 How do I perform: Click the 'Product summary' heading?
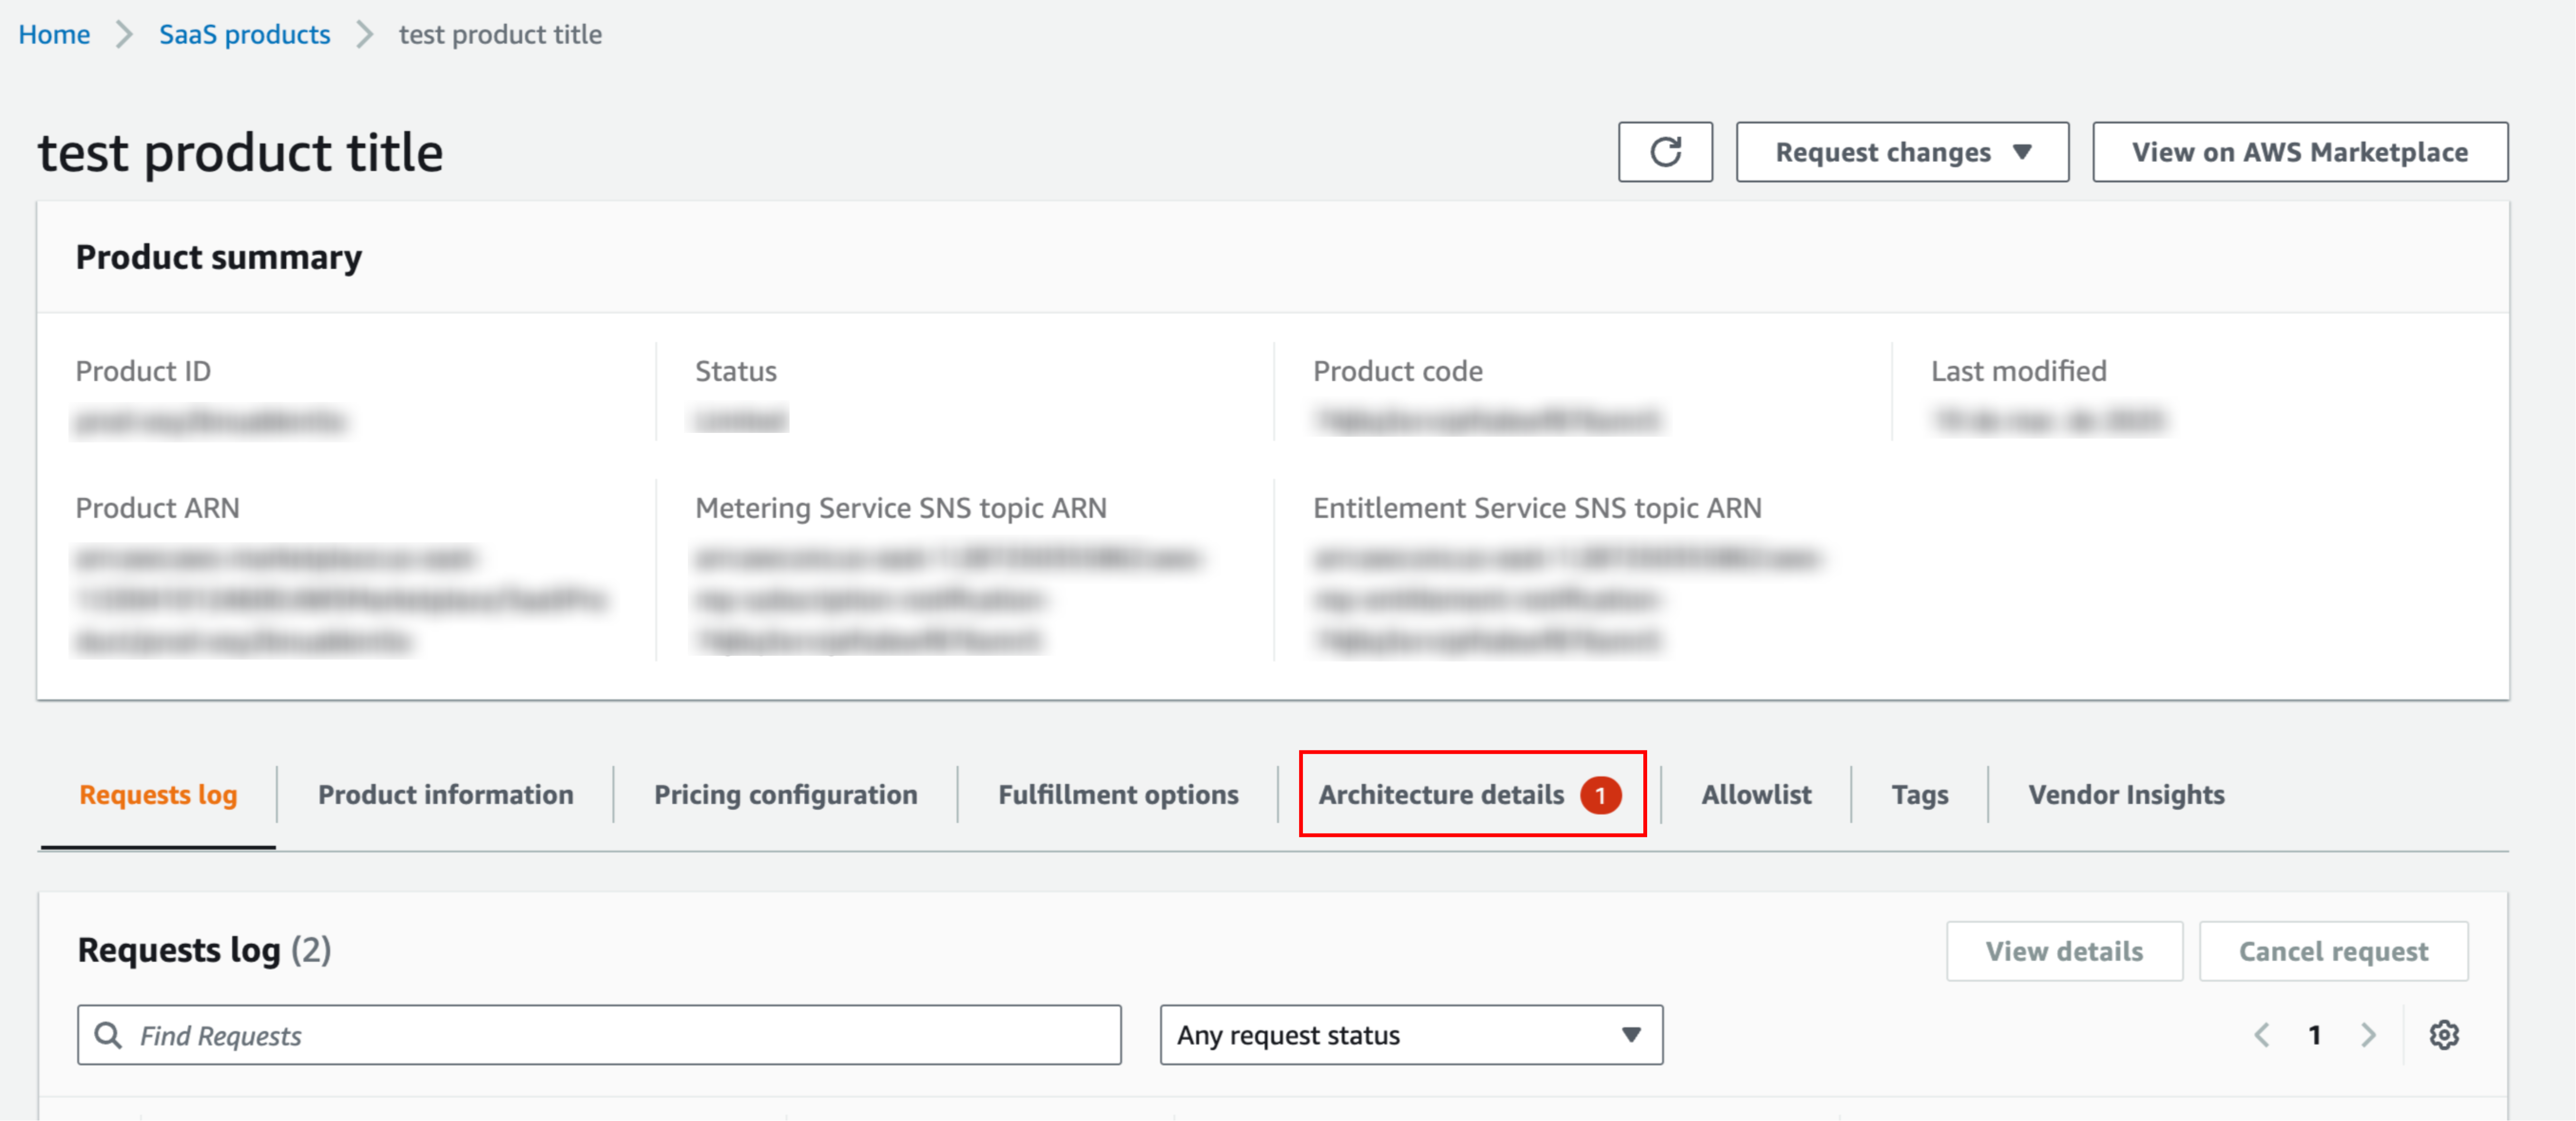point(219,257)
